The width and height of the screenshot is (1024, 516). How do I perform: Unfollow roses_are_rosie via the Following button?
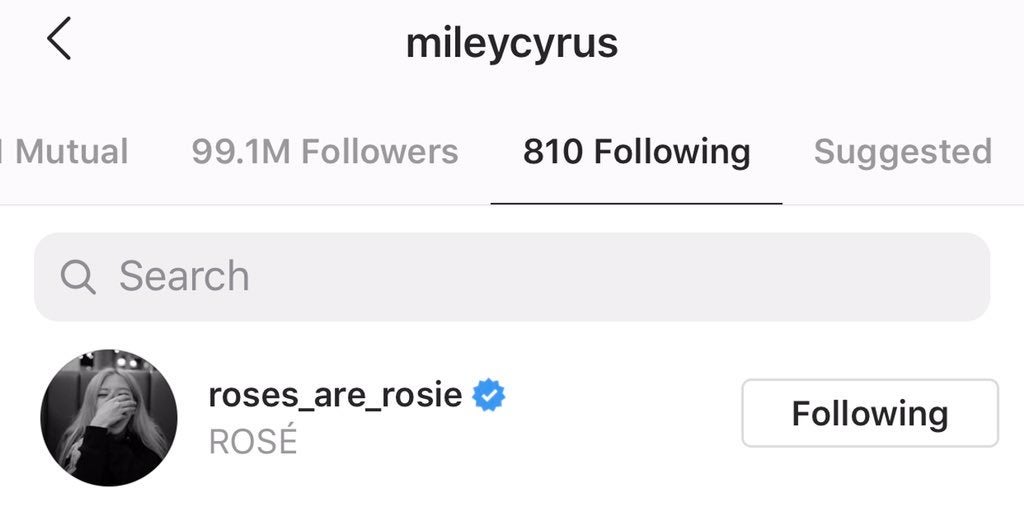tap(870, 413)
